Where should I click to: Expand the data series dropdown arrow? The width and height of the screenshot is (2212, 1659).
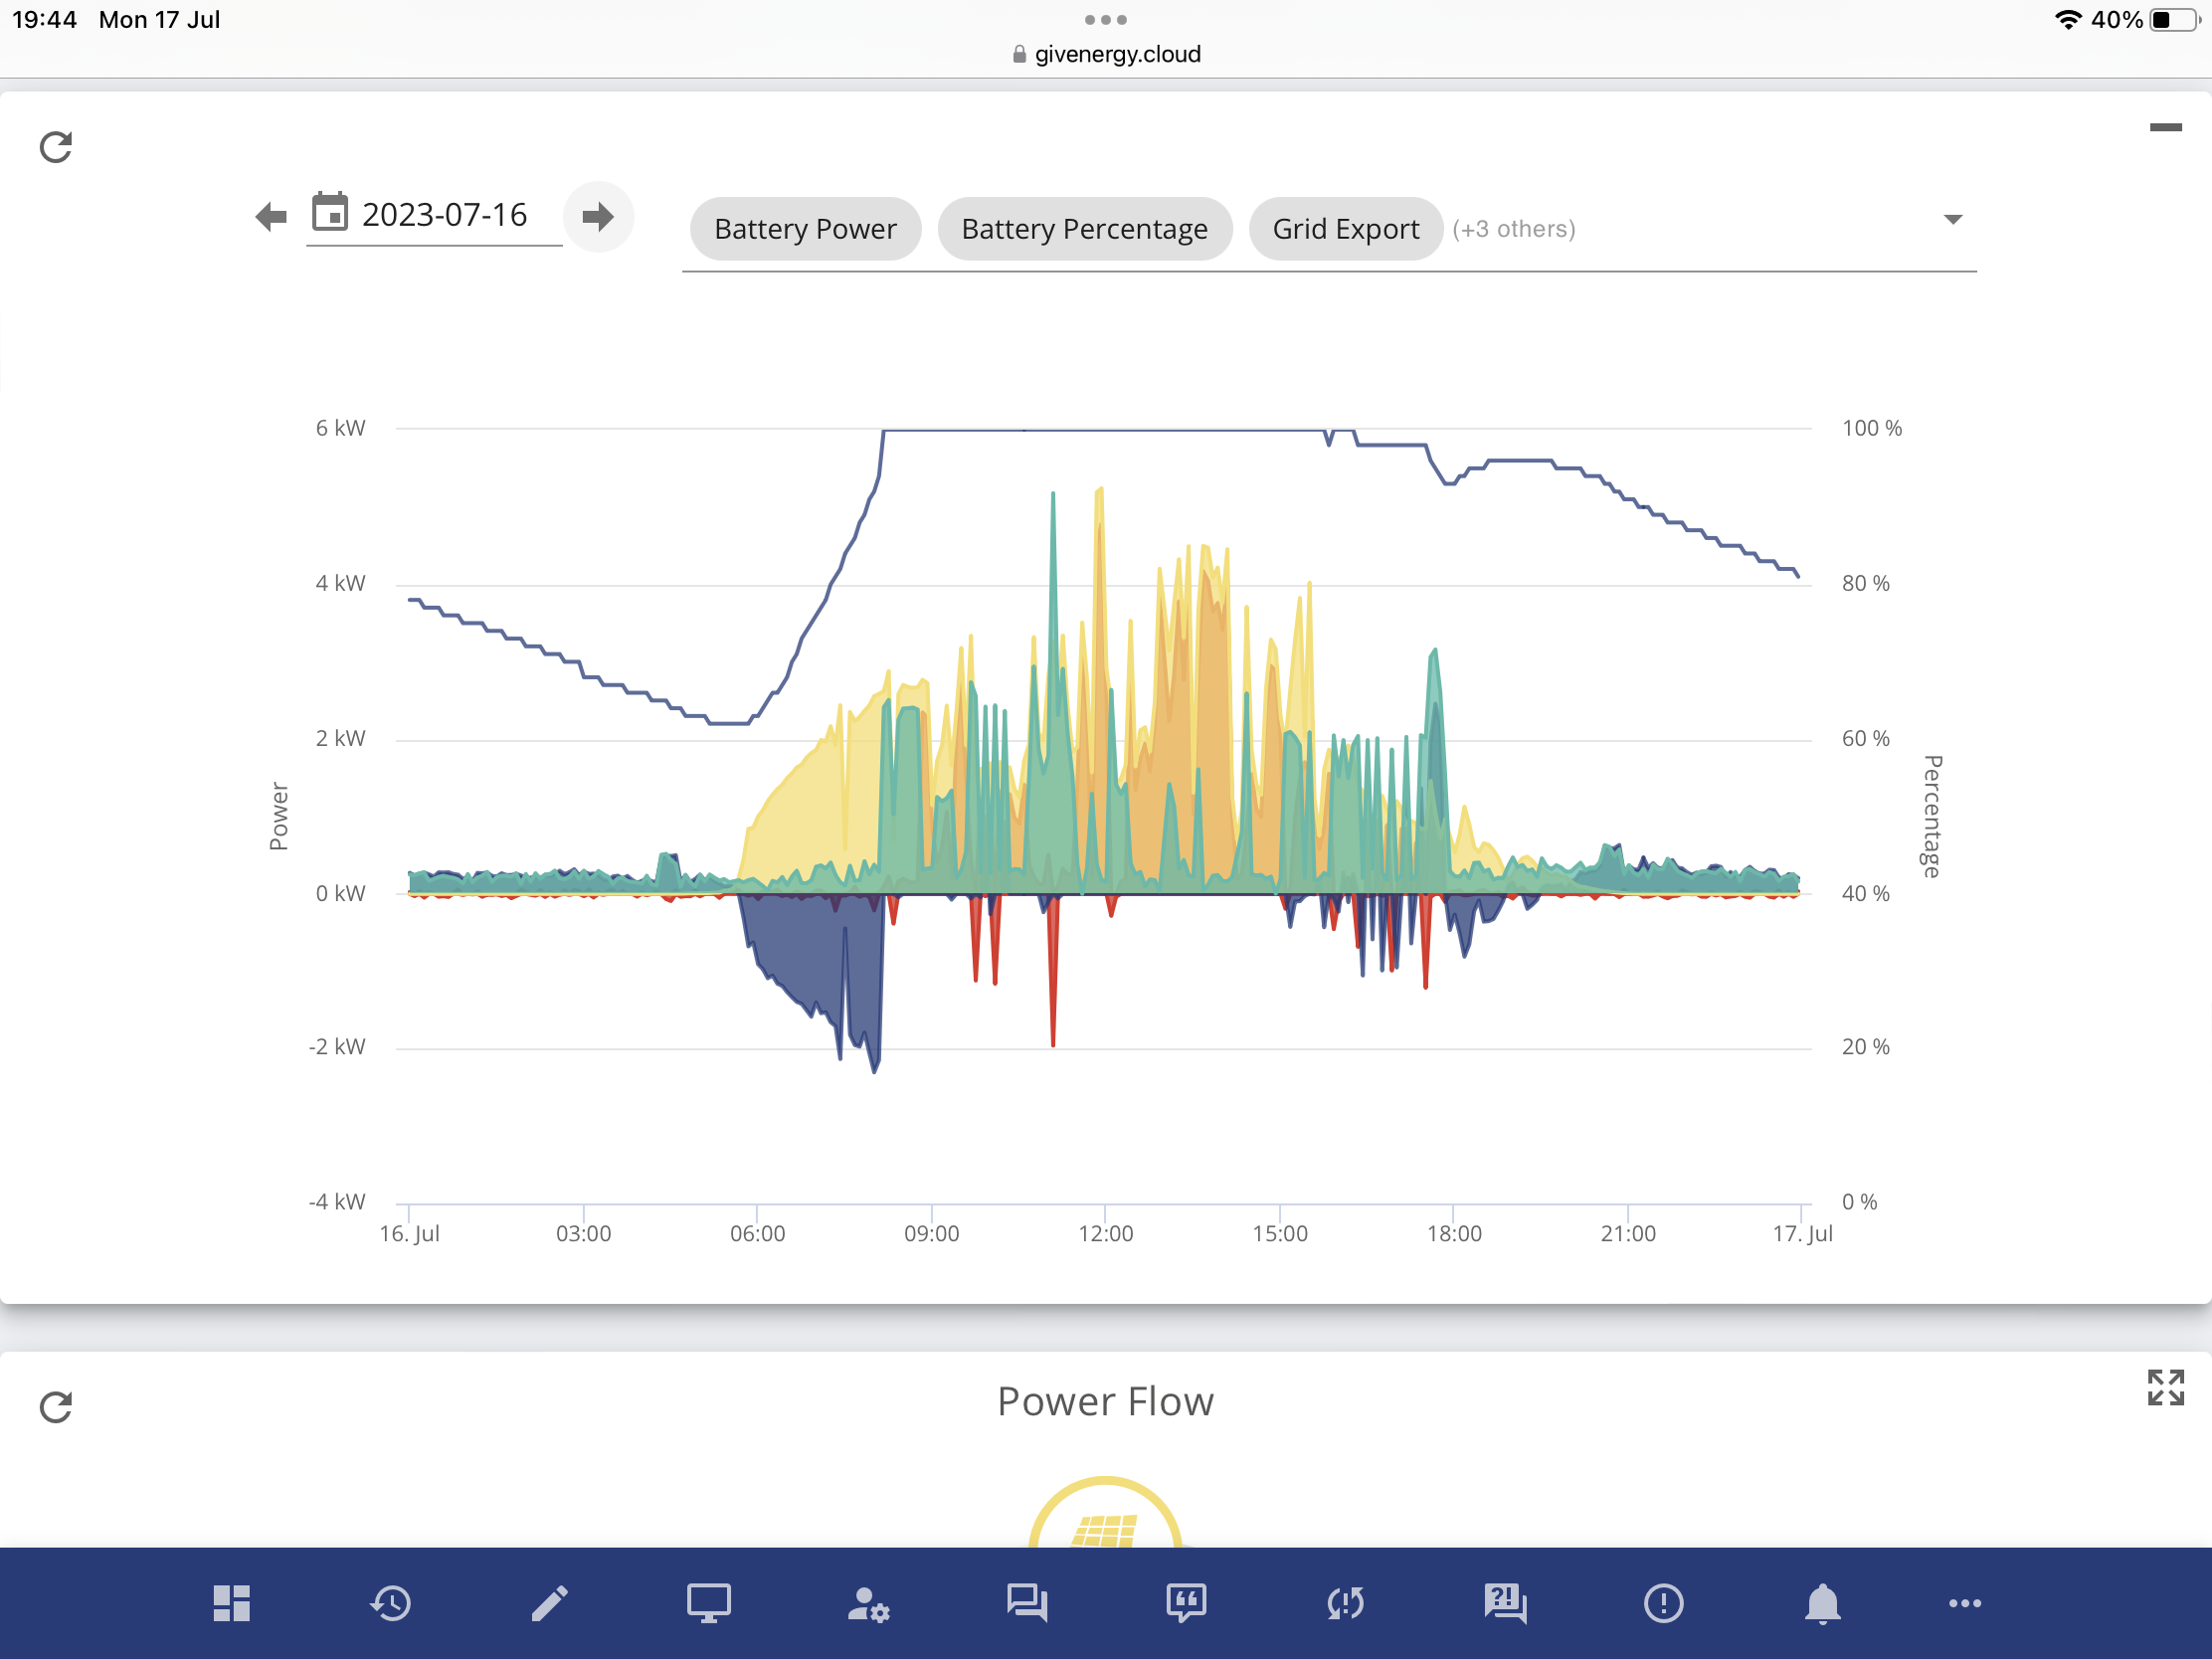[x=1952, y=219]
